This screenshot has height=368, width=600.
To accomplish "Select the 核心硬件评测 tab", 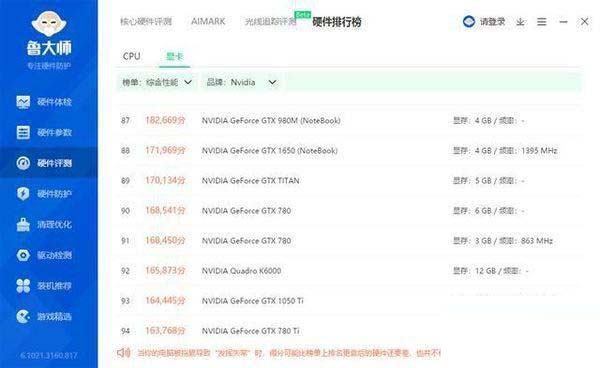I will pyautogui.click(x=146, y=21).
